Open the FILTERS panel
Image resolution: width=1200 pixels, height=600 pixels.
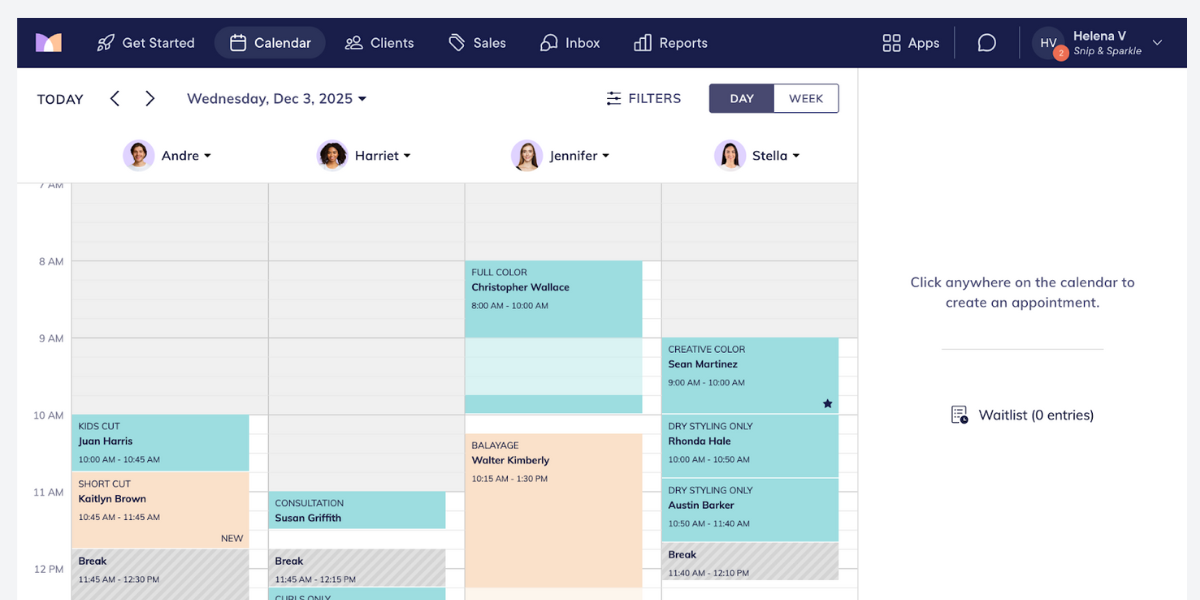click(643, 98)
